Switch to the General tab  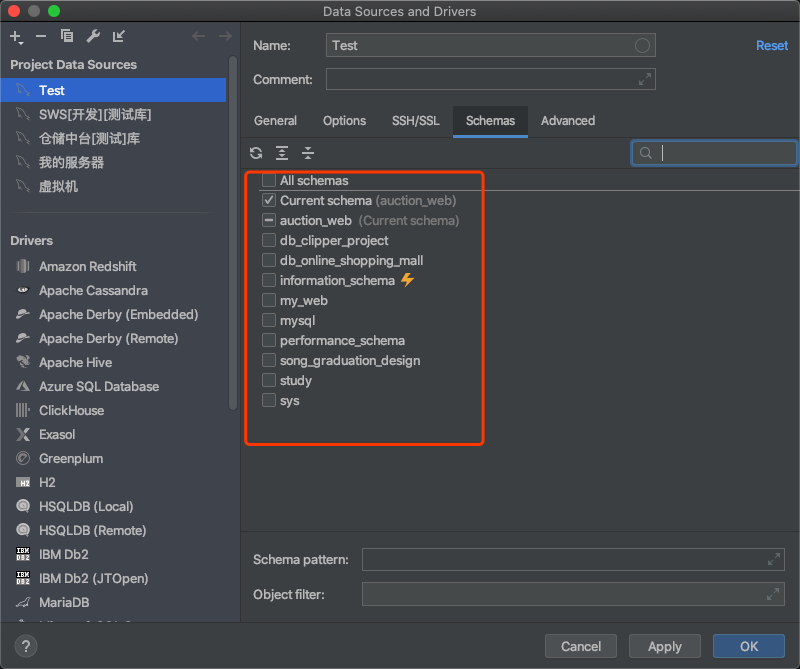click(x=275, y=121)
